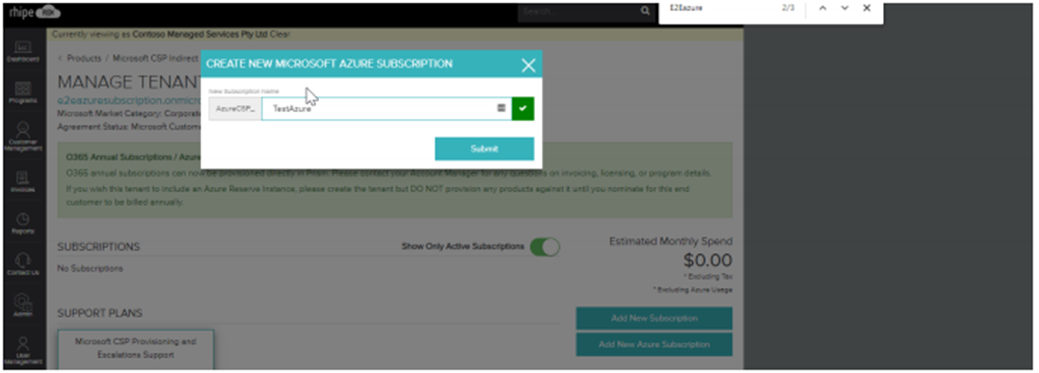Click the Estimated Monthly Spend label

pos(671,241)
